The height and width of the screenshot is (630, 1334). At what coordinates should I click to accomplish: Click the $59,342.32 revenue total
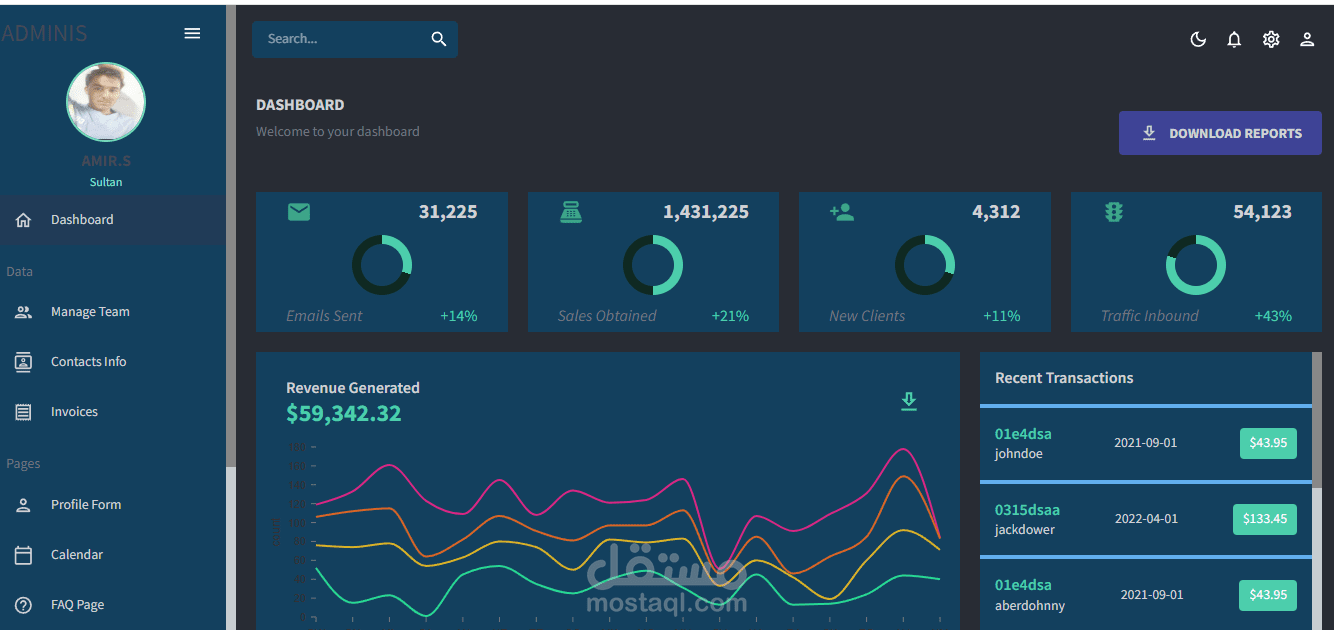tap(343, 414)
